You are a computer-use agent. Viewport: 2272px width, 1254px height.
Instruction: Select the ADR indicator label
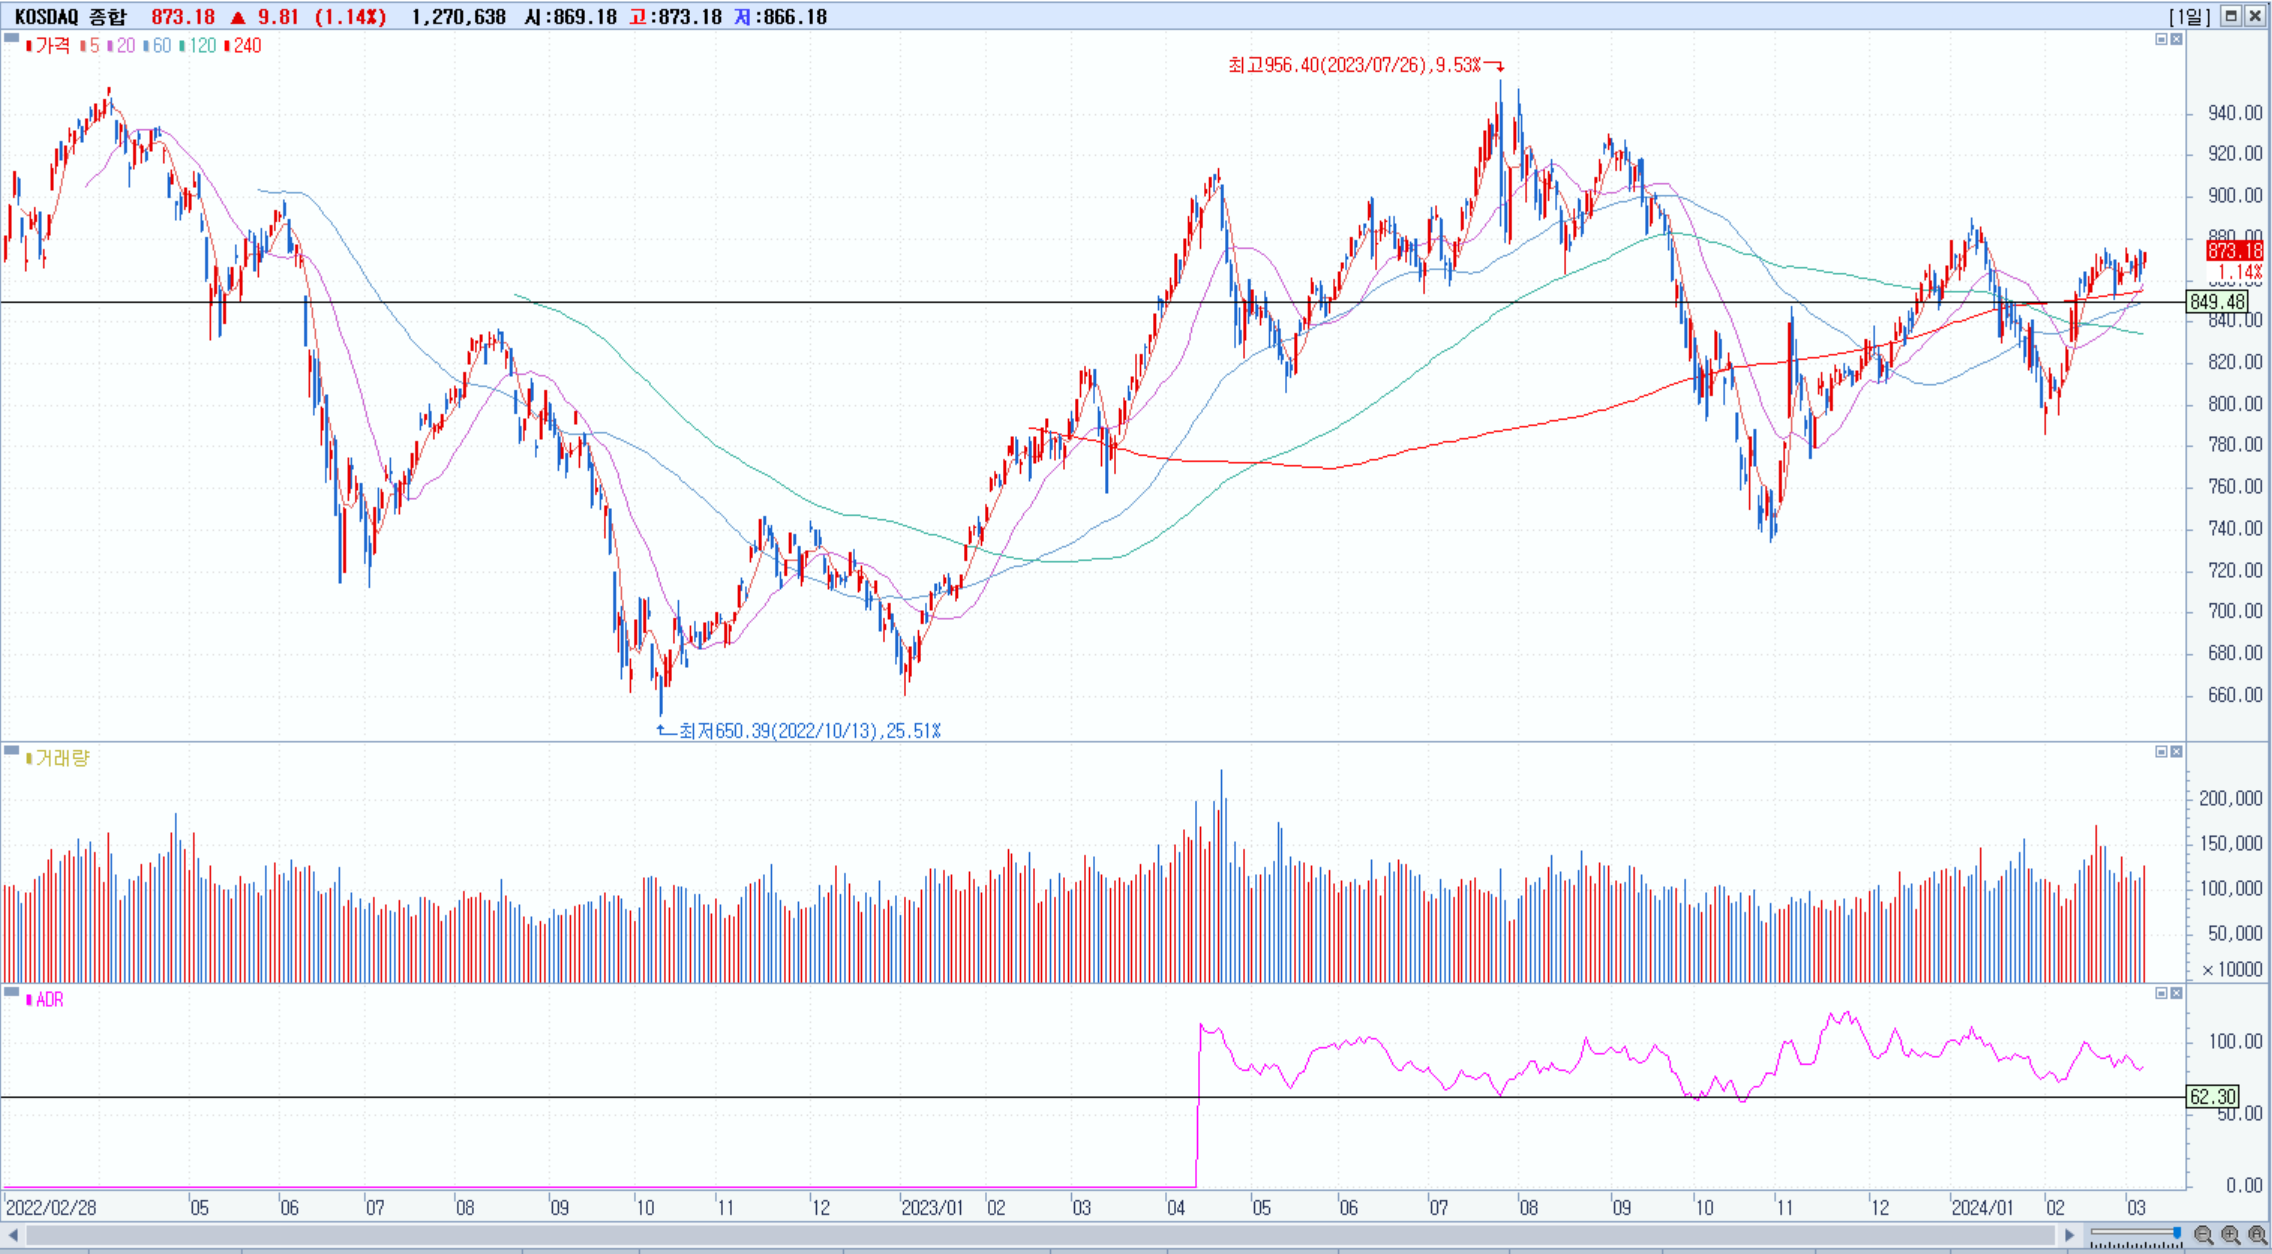(46, 1000)
